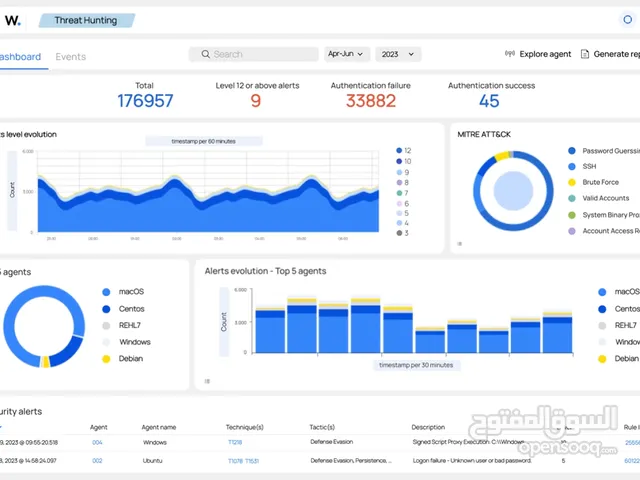Sort by Technique(s) column header

tap(244, 427)
